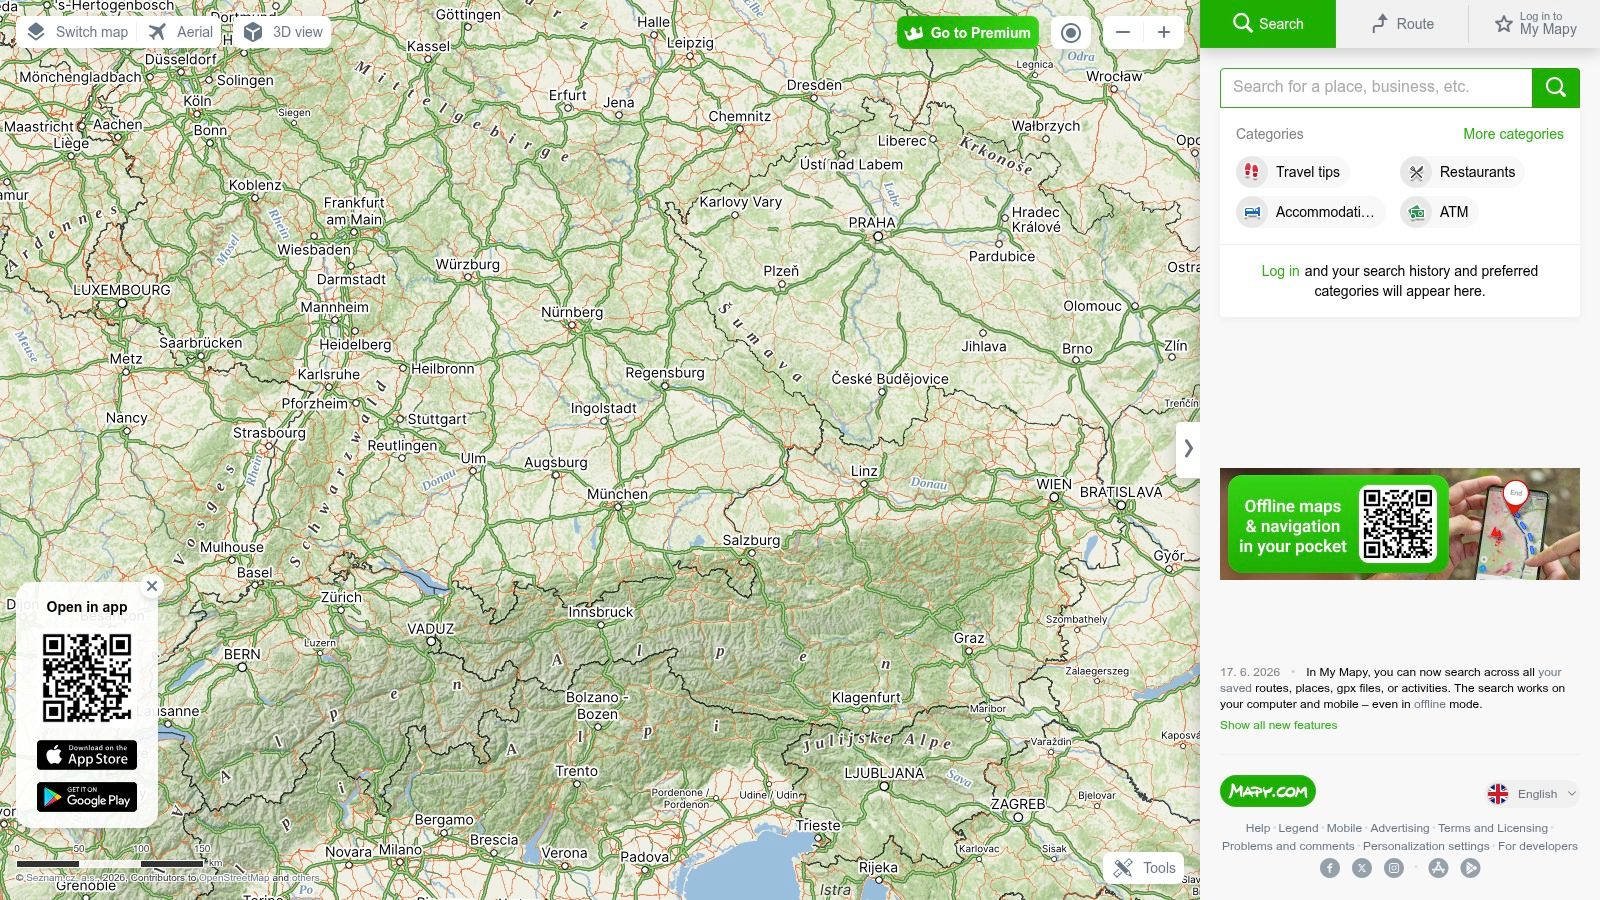Switch to Aerial map view

(x=181, y=32)
